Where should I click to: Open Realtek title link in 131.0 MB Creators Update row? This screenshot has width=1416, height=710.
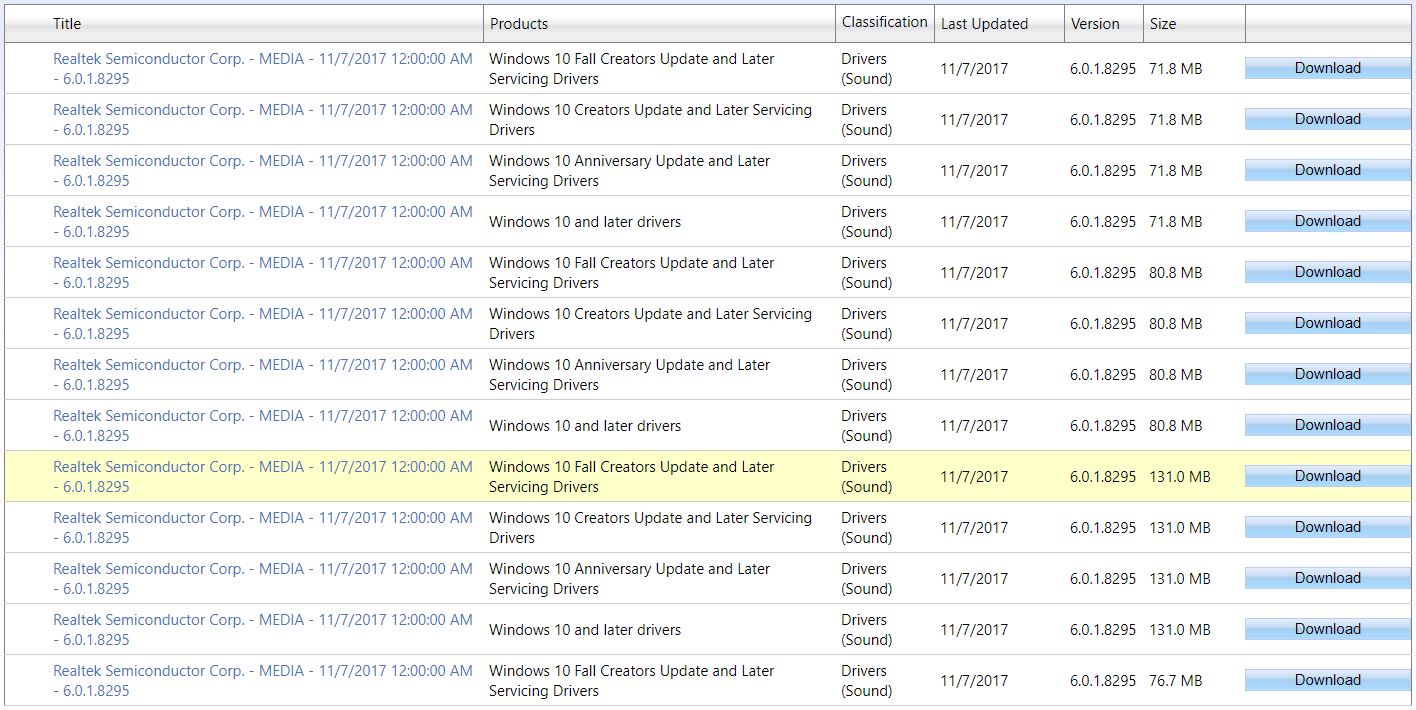(263, 528)
